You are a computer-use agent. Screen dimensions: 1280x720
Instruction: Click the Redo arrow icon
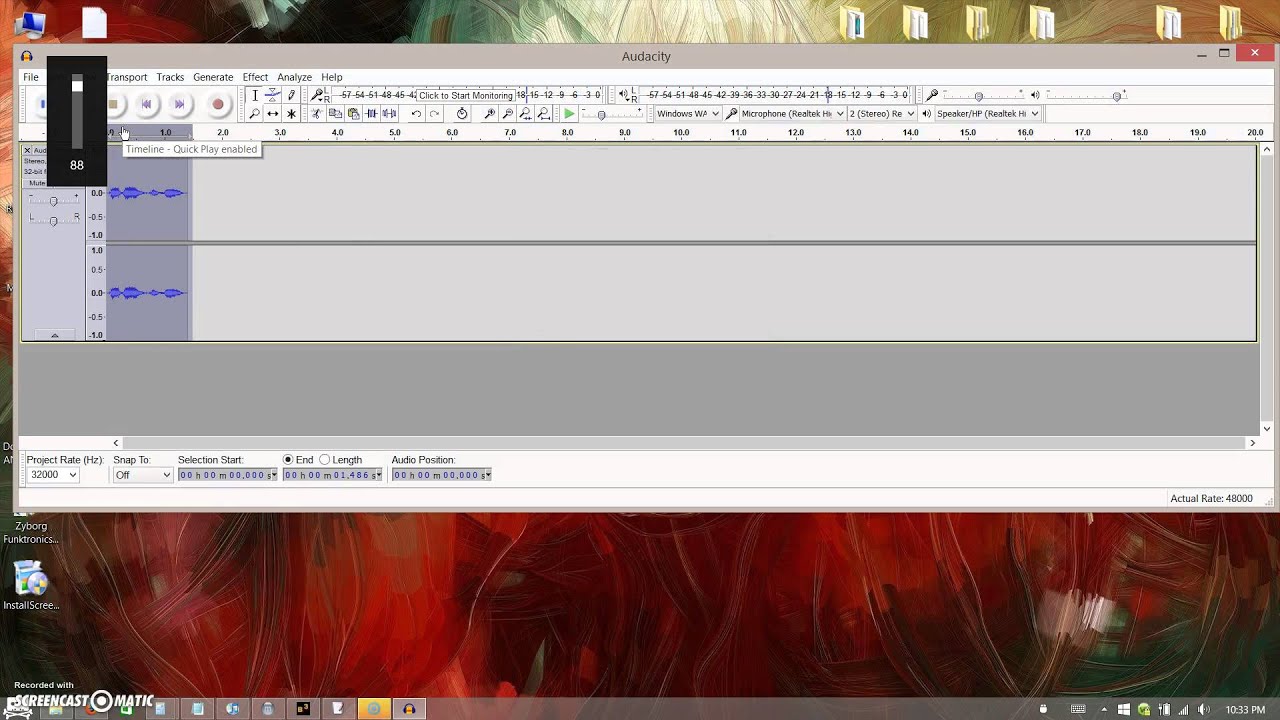[434, 114]
